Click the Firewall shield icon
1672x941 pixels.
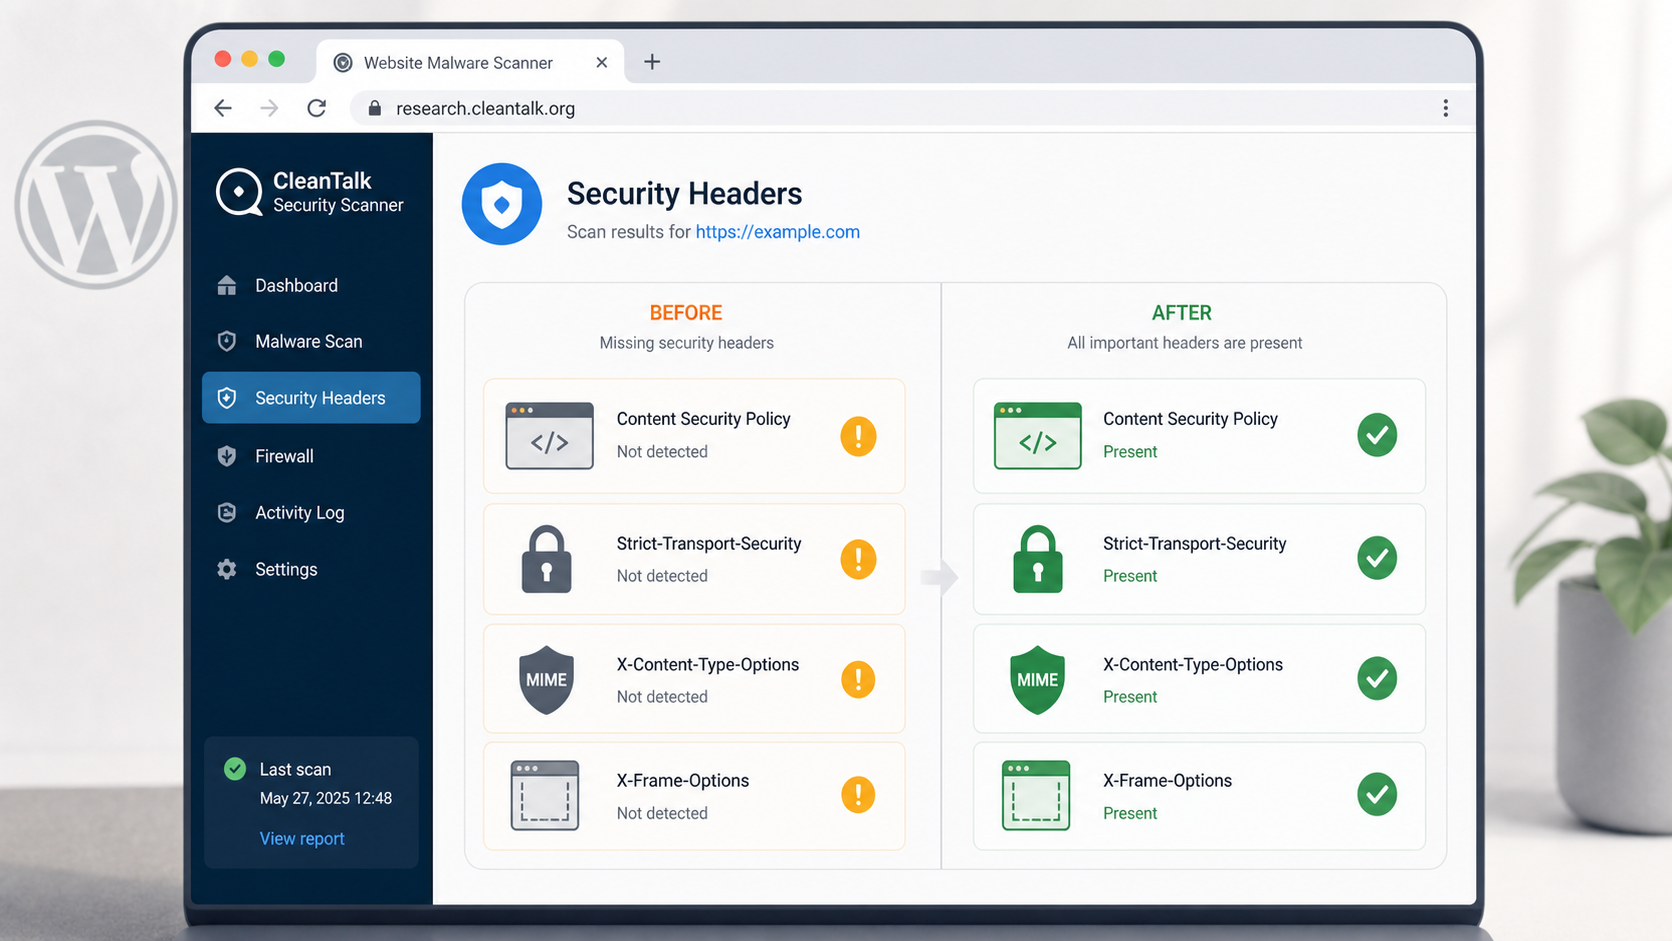coord(227,456)
